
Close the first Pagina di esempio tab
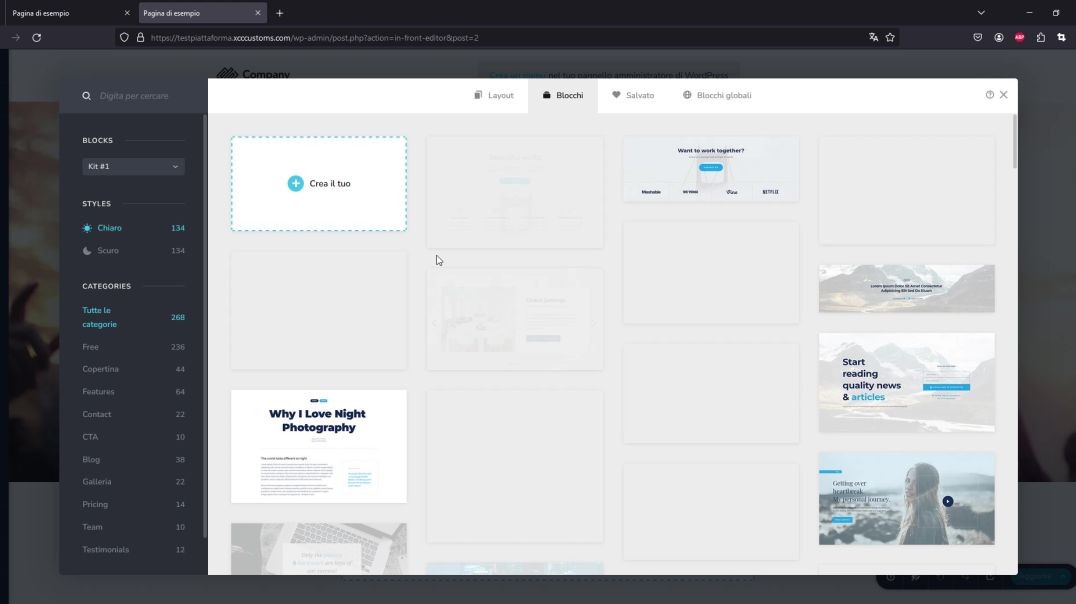click(127, 13)
